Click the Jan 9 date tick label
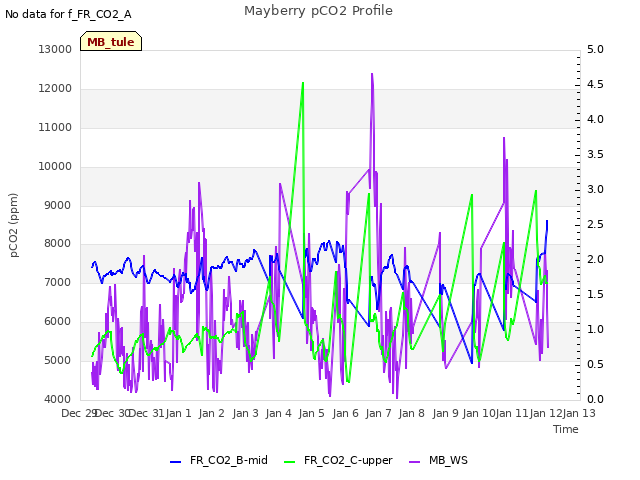640x480 pixels. 445,414
